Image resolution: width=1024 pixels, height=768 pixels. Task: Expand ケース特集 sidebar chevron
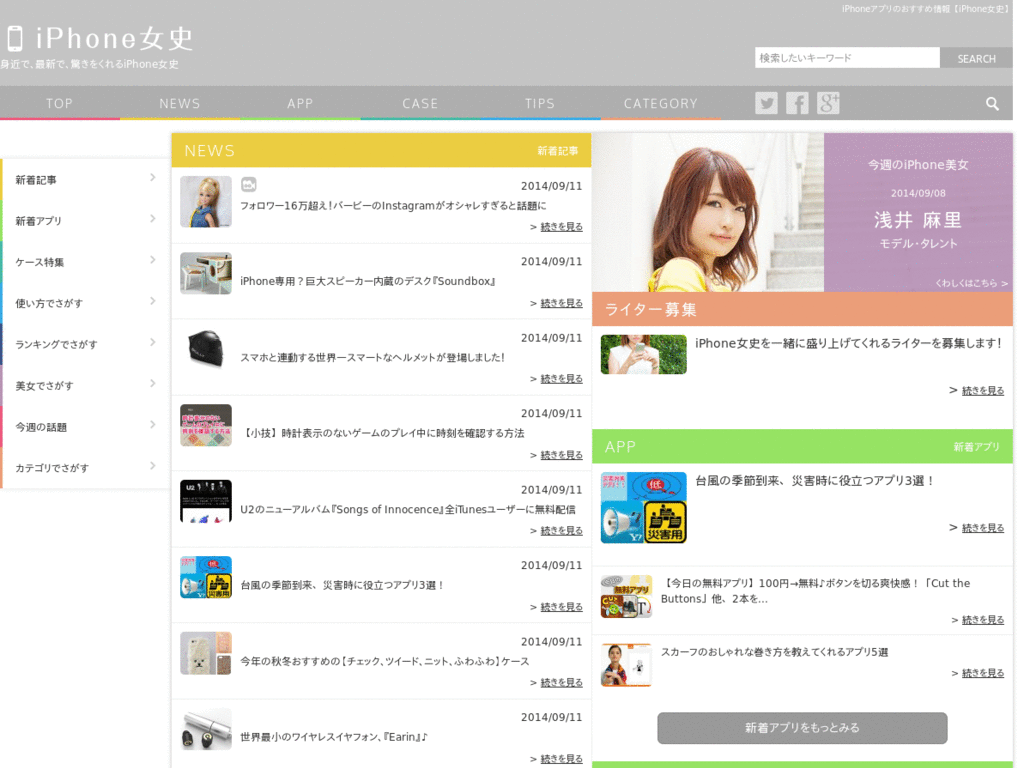152,260
